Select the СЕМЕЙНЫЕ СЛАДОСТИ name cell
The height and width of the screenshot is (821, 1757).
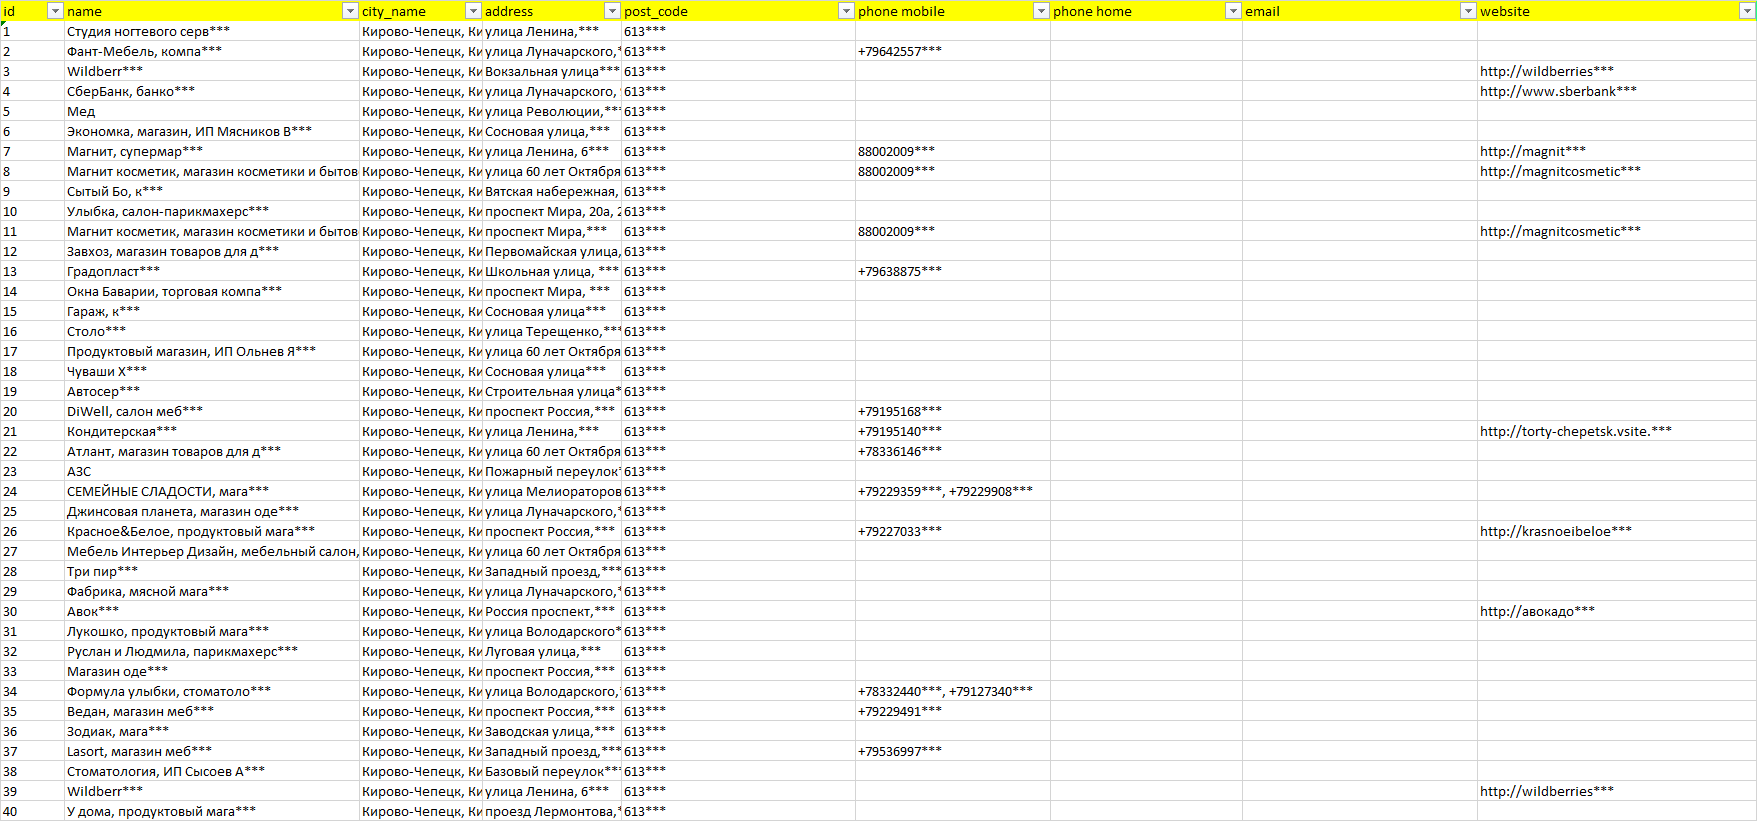(x=167, y=491)
